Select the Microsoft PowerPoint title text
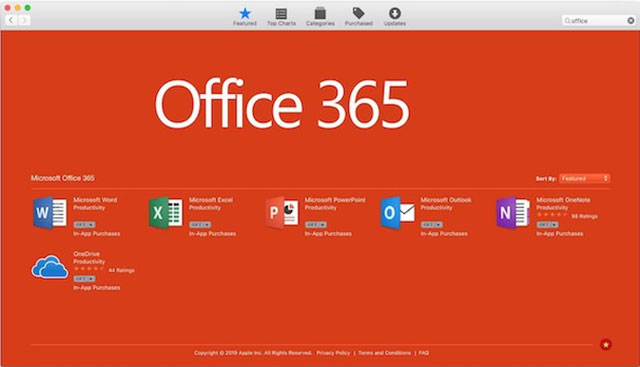 click(335, 200)
